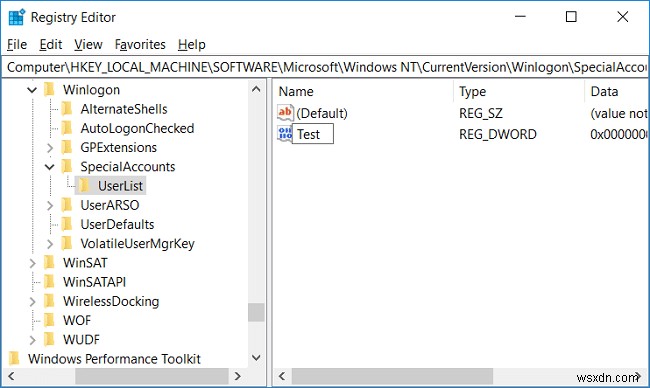This screenshot has height=388, width=650.
Task: Click the VolatileUserMgrKey folder icon
Action: click(x=67, y=243)
